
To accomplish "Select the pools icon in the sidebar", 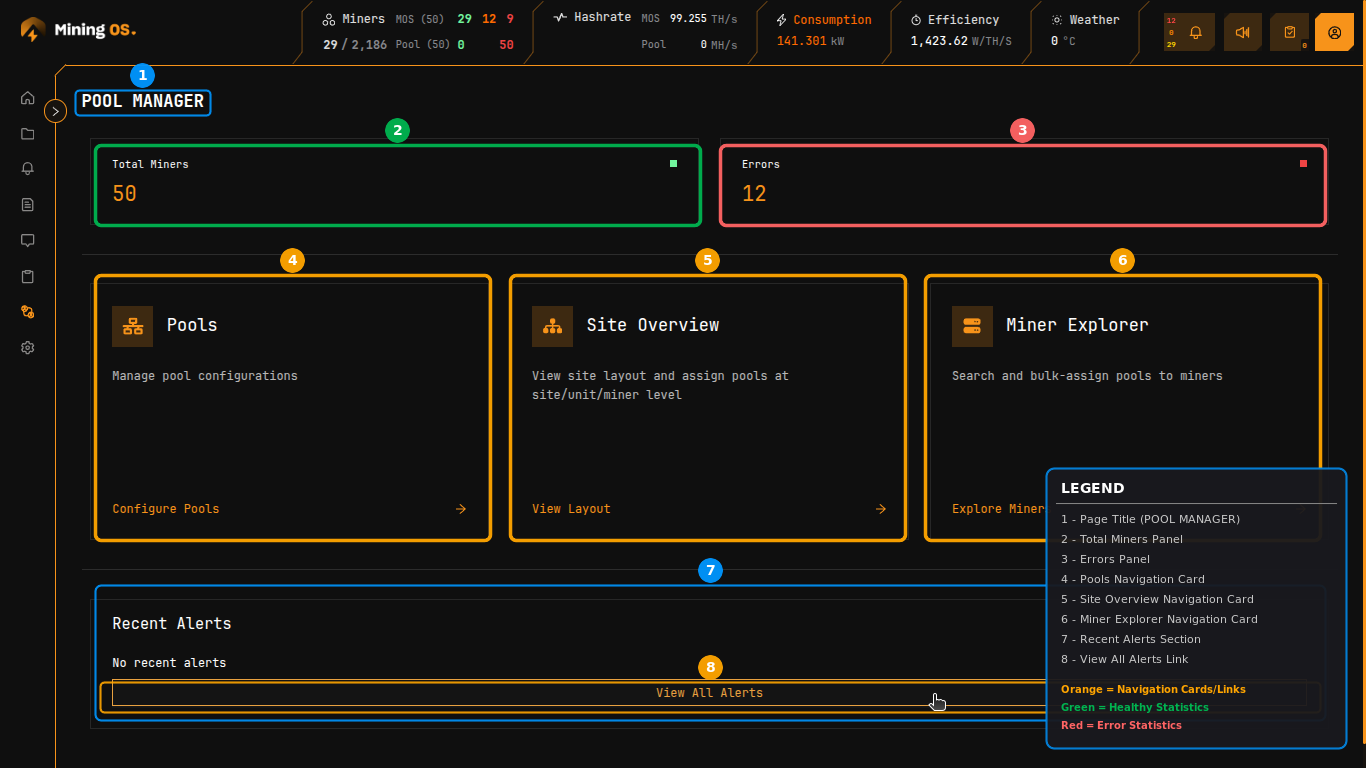I will pos(28,312).
